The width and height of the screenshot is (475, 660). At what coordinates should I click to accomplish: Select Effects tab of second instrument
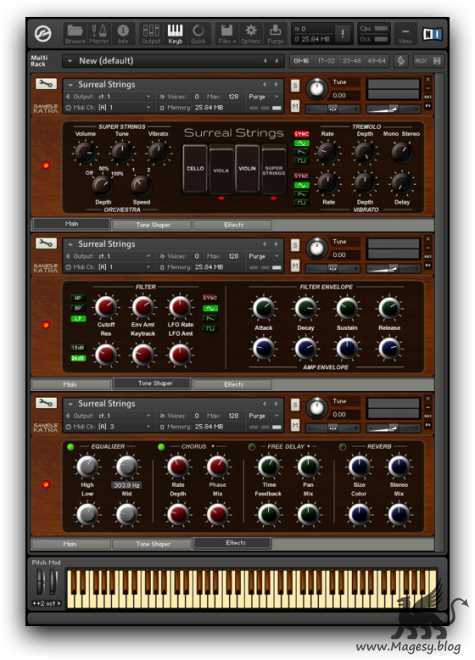click(x=233, y=384)
